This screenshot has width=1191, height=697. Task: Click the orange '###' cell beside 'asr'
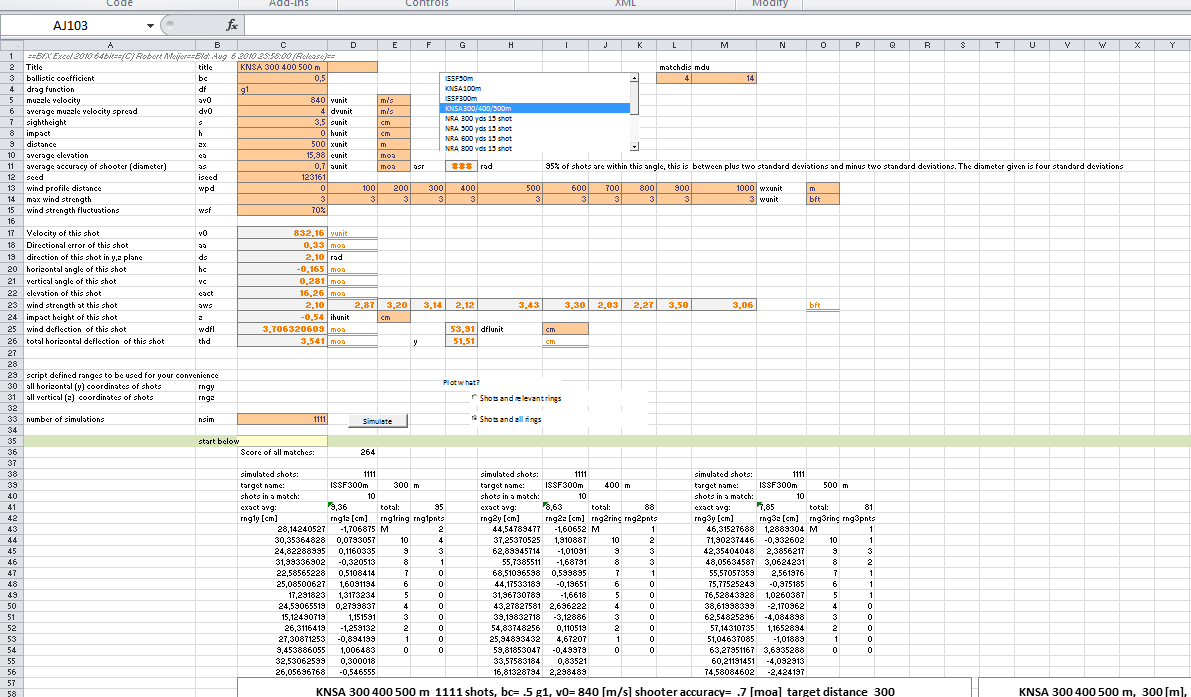point(462,166)
